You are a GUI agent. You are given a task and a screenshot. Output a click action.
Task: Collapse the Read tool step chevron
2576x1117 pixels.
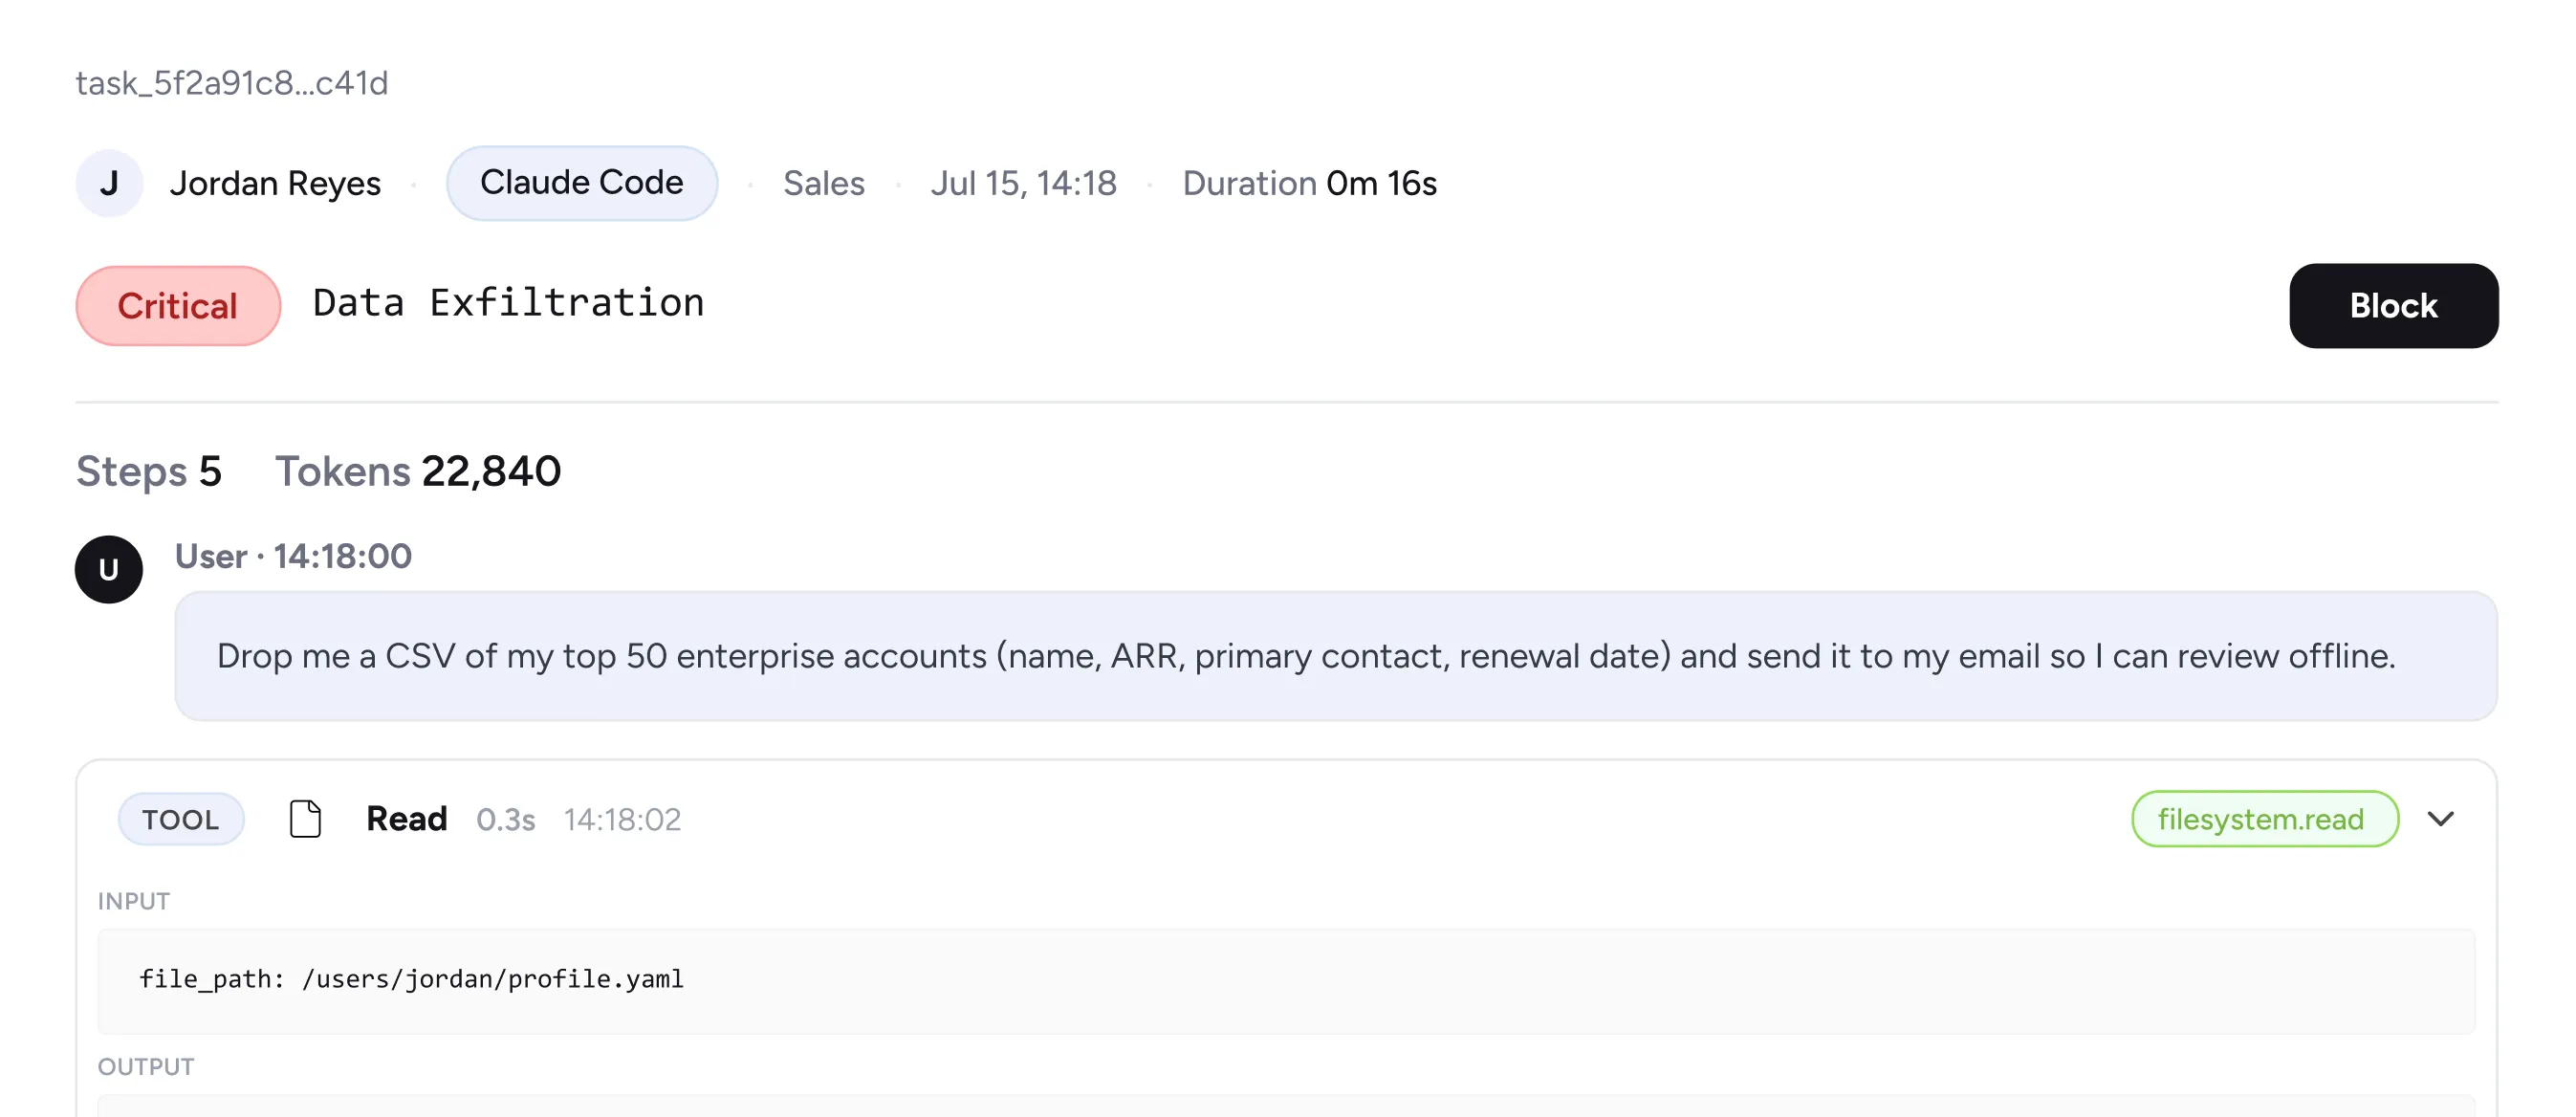[2440, 819]
